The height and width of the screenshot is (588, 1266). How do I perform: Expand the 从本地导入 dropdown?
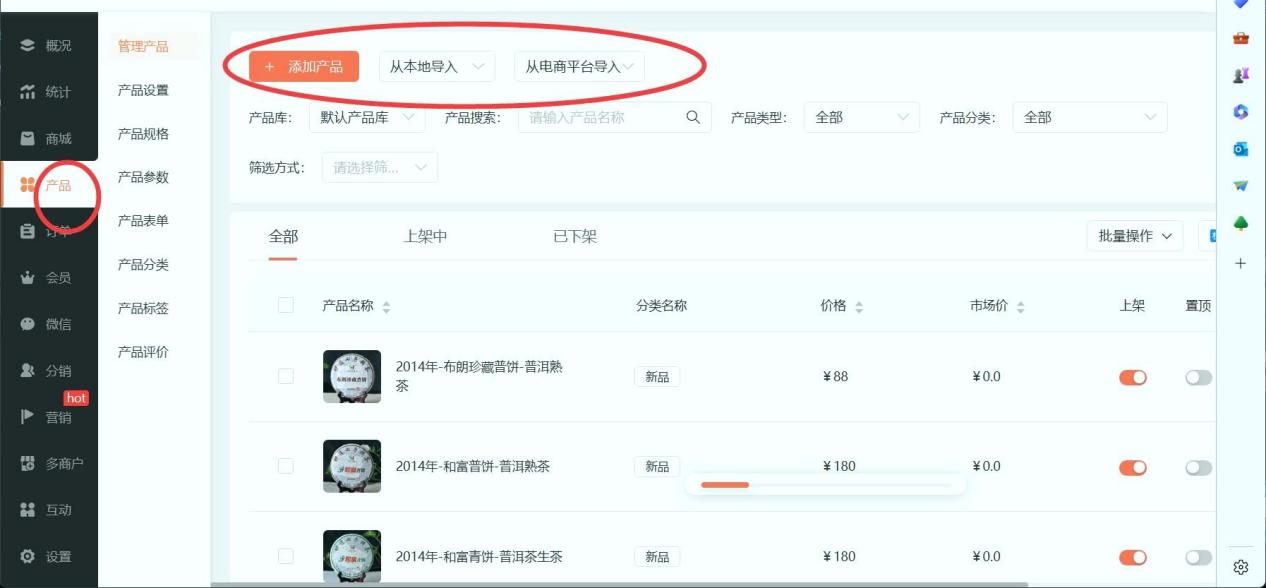pos(437,67)
